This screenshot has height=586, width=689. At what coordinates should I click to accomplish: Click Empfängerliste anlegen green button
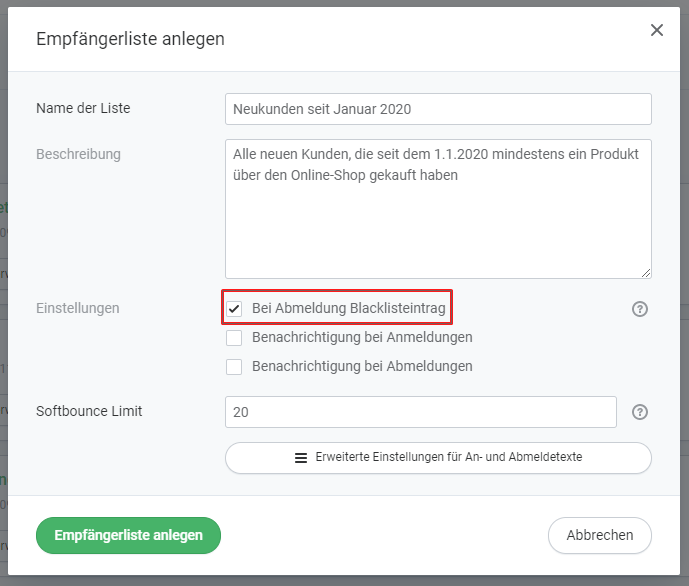(128, 535)
